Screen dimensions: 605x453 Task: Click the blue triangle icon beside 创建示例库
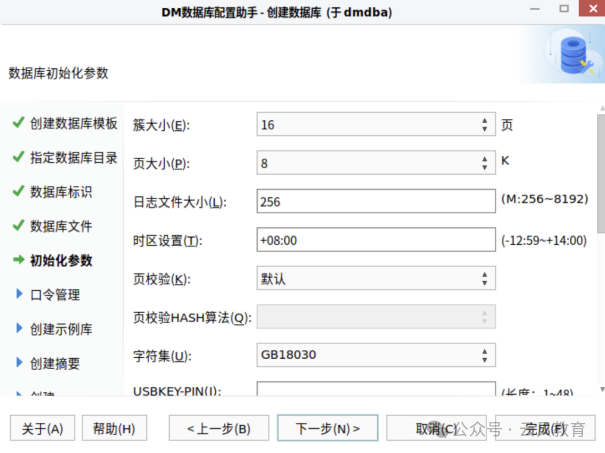[19, 328]
